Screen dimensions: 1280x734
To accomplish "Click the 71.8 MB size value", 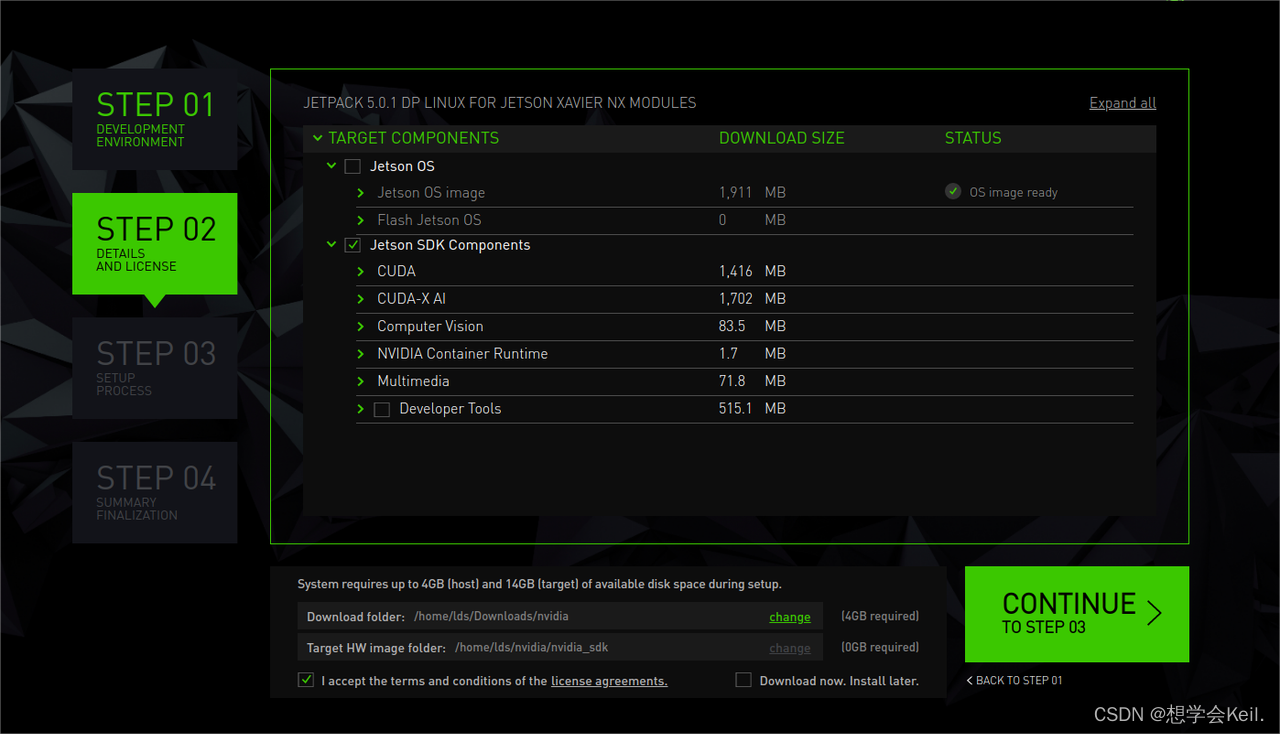I will click(x=752, y=381).
